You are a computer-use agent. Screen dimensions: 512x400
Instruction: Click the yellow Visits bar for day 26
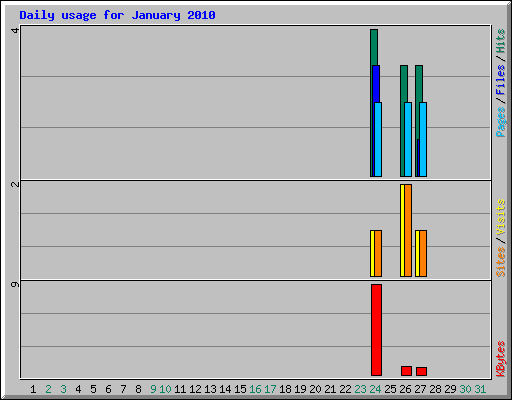pos(402,230)
